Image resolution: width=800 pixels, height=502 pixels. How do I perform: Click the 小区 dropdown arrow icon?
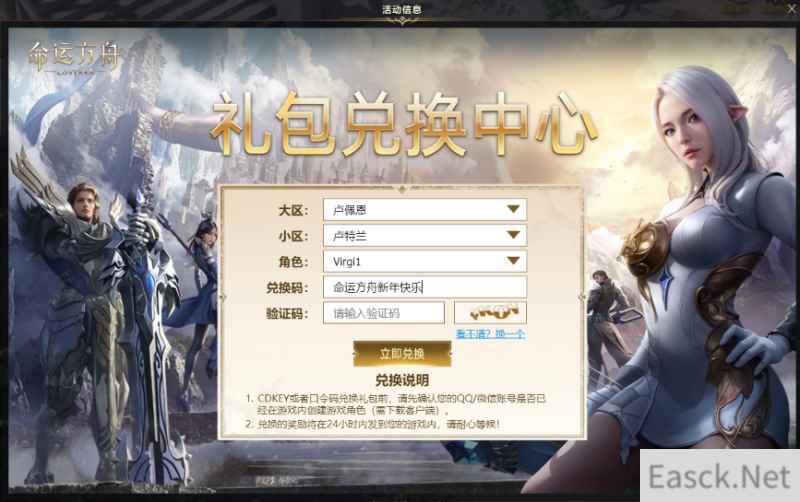(513, 235)
